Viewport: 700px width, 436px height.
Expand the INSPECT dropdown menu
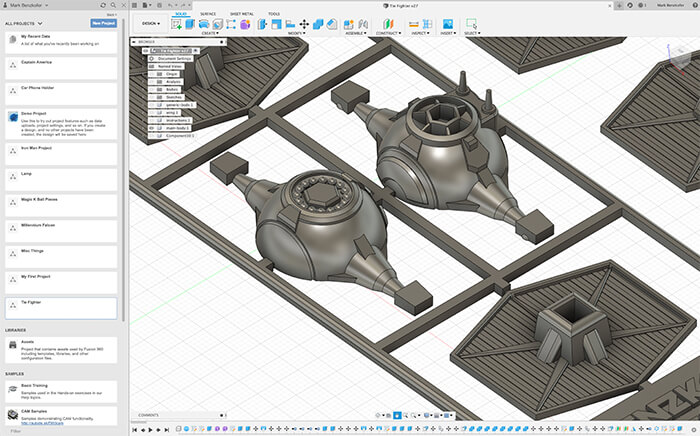(x=420, y=33)
